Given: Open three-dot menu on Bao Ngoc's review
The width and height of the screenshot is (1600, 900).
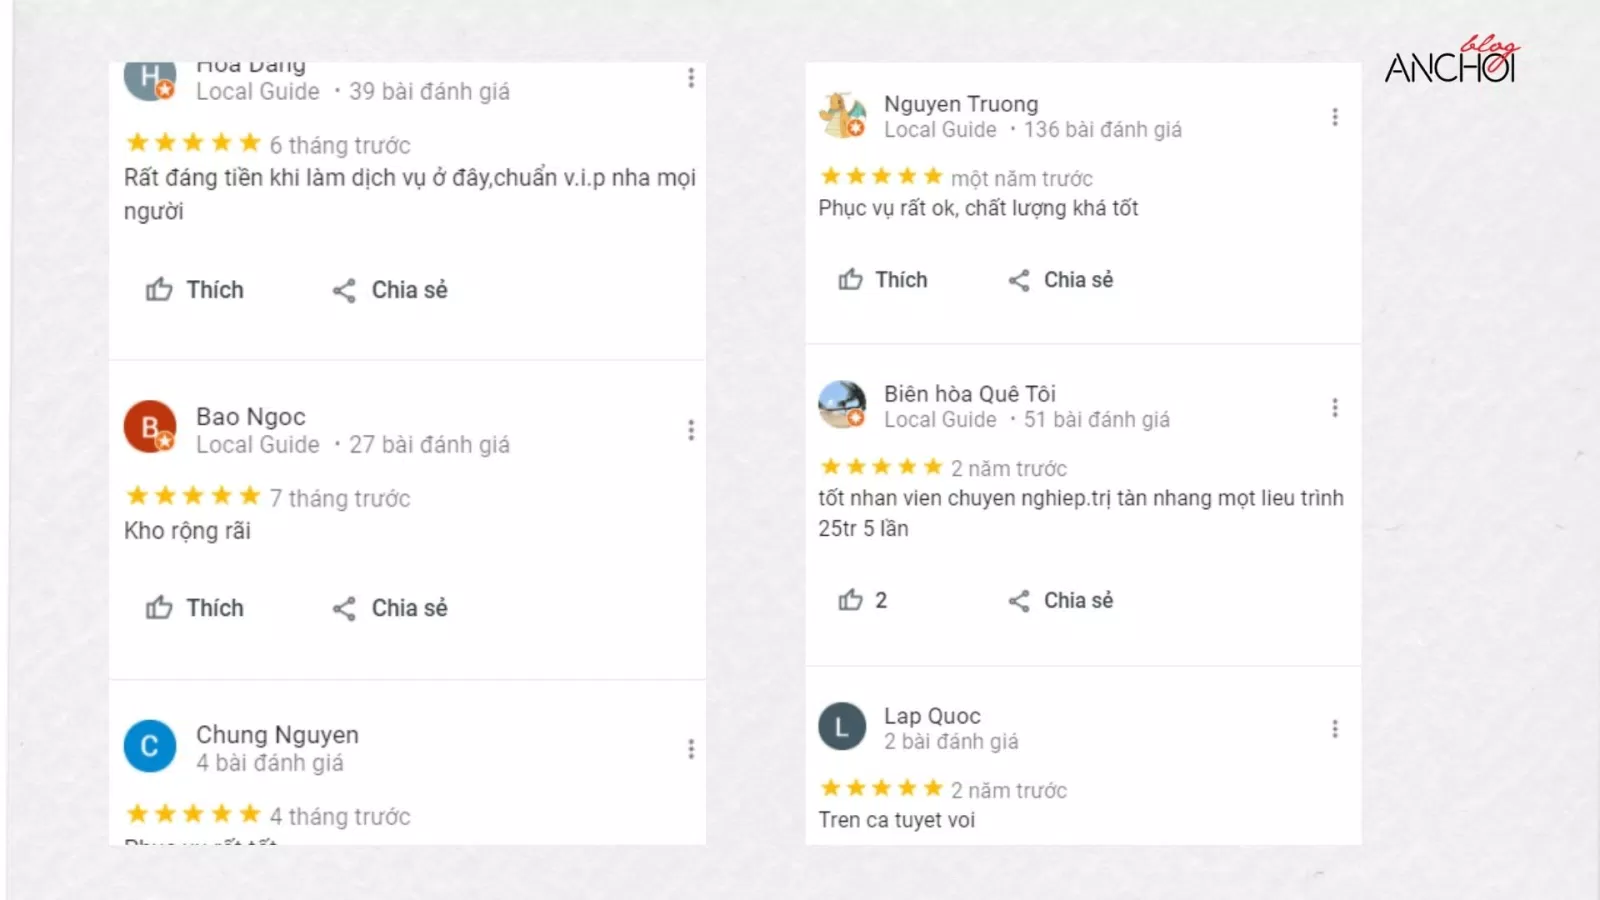Looking at the screenshot, I should point(691,430).
